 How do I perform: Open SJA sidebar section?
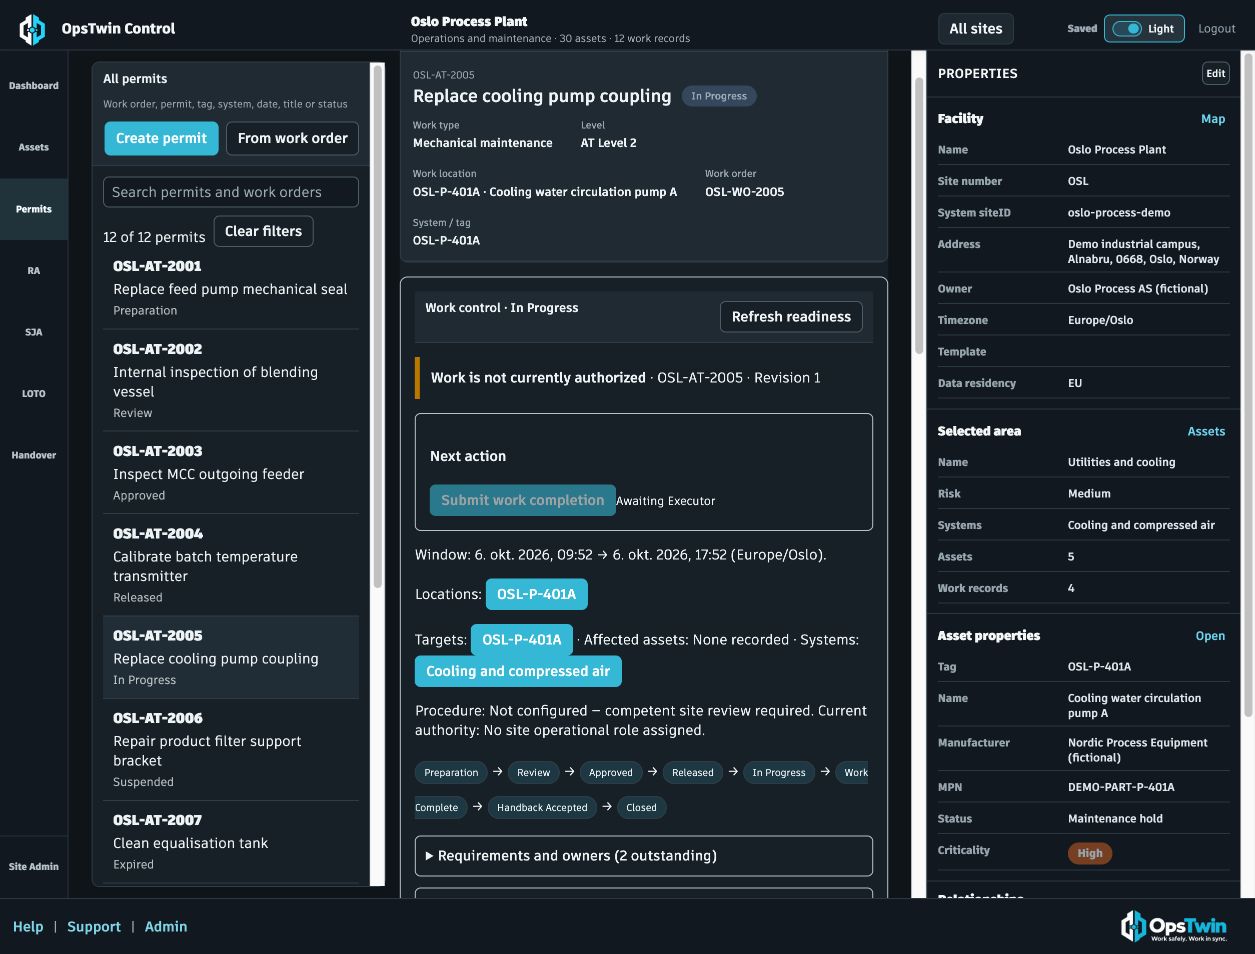coord(34,332)
